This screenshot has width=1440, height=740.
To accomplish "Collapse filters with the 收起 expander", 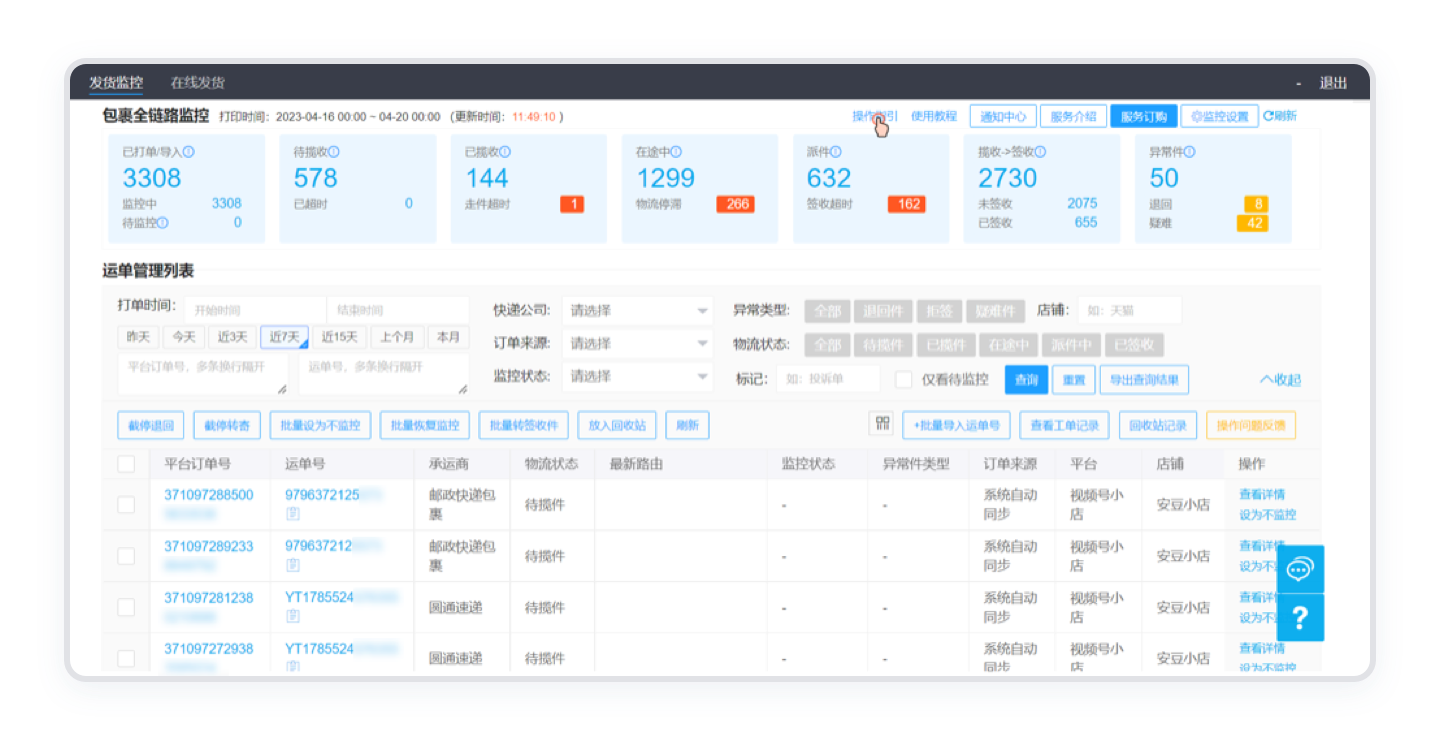I will (1280, 380).
